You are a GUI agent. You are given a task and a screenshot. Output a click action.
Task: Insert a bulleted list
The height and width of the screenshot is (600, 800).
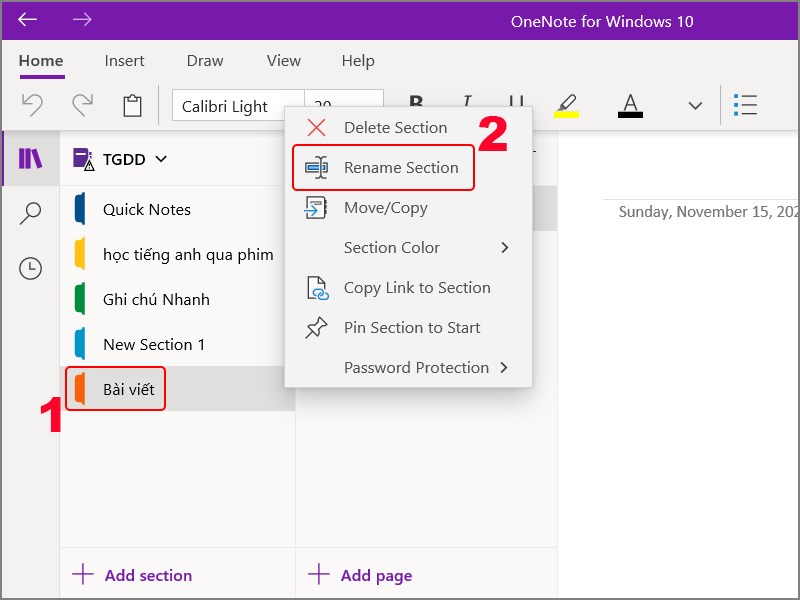tap(745, 105)
